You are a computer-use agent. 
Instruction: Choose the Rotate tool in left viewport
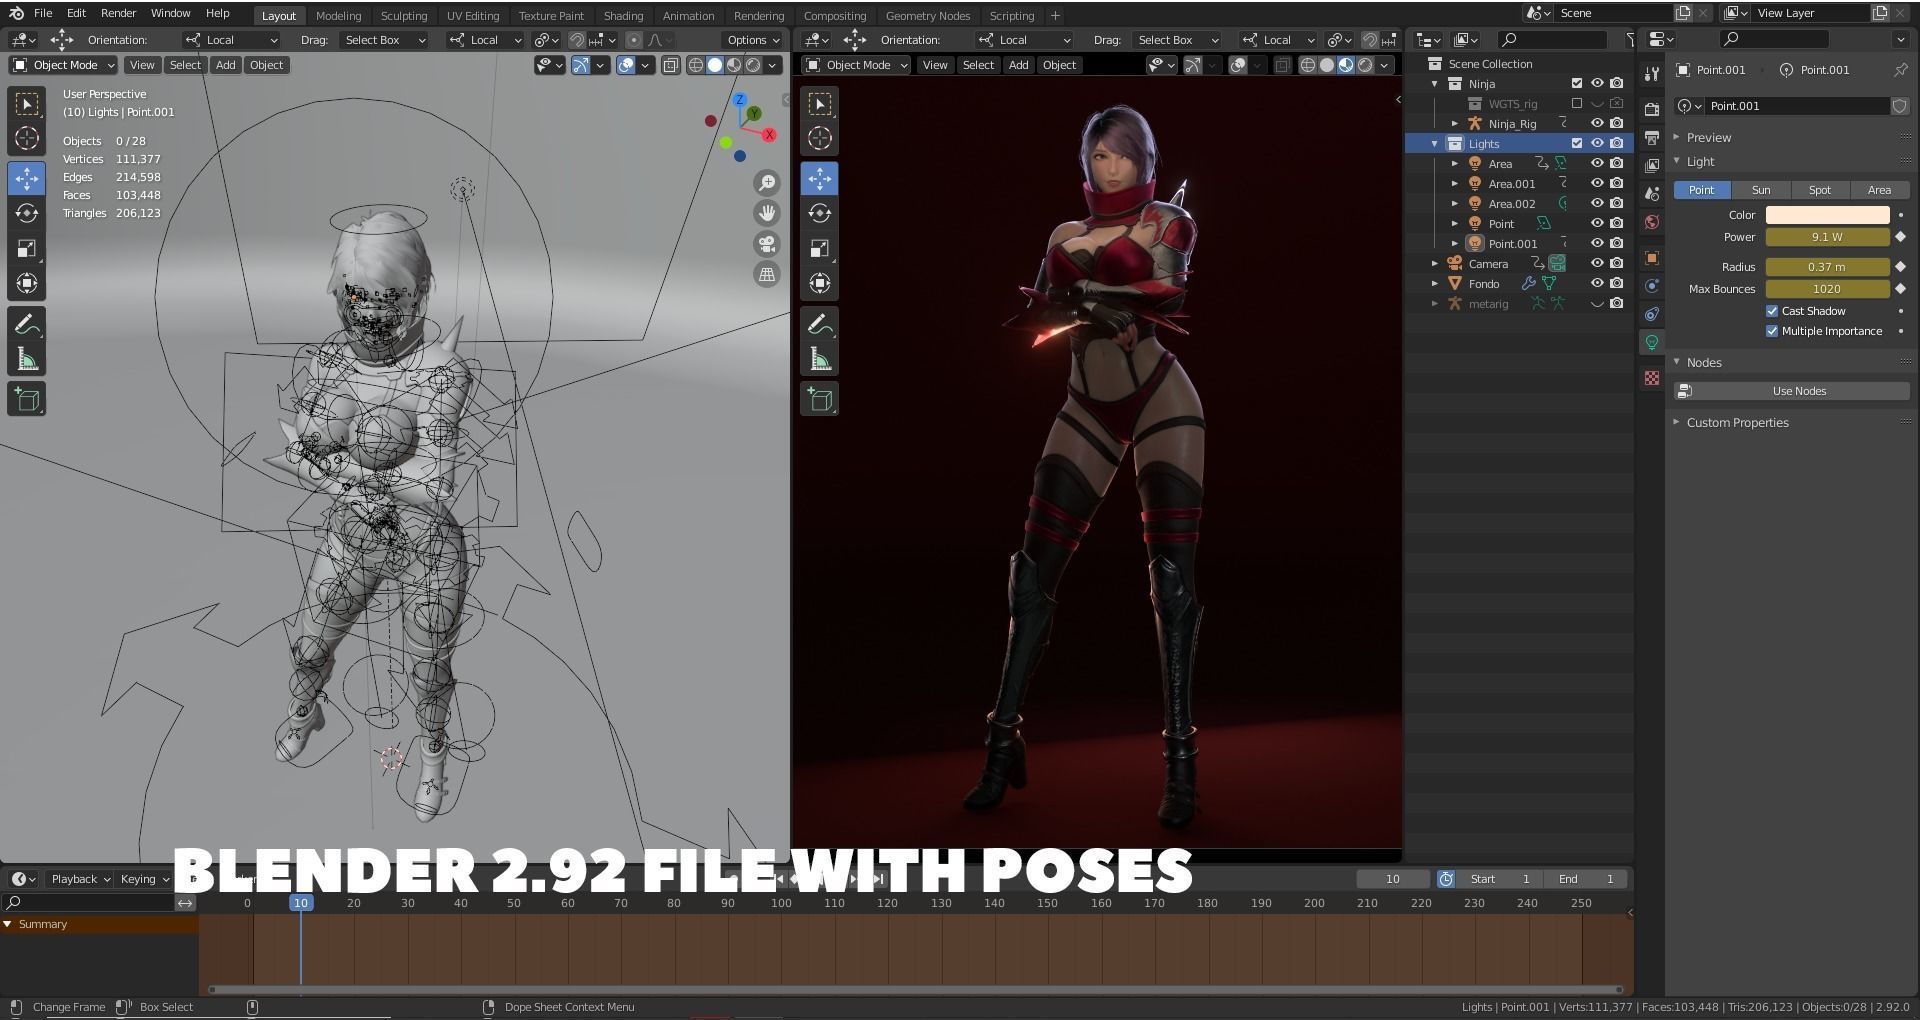pos(27,214)
